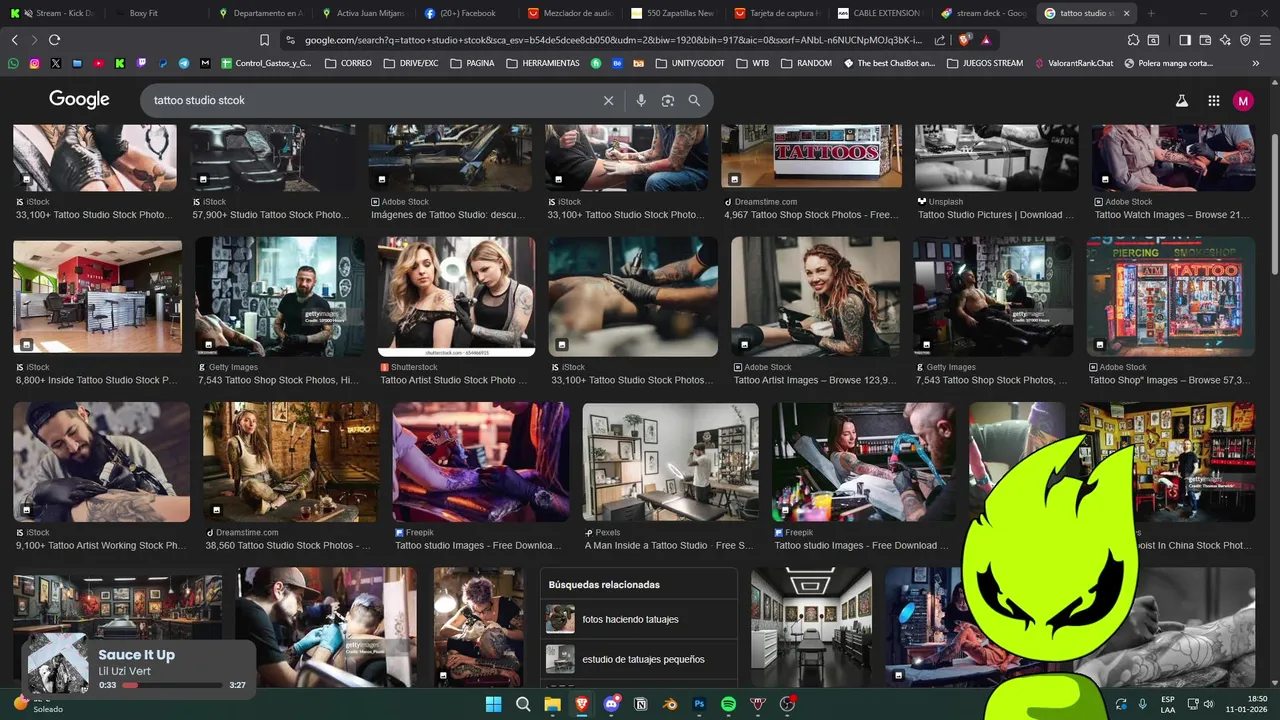Open Windows Start menu
The width and height of the screenshot is (1280, 720).
click(493, 704)
